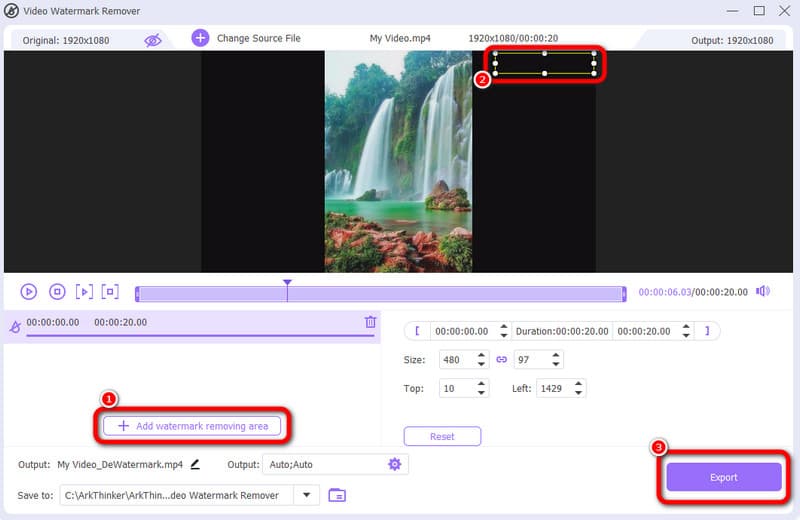
Task: Decrease start time with down arrow
Action: click(x=504, y=335)
